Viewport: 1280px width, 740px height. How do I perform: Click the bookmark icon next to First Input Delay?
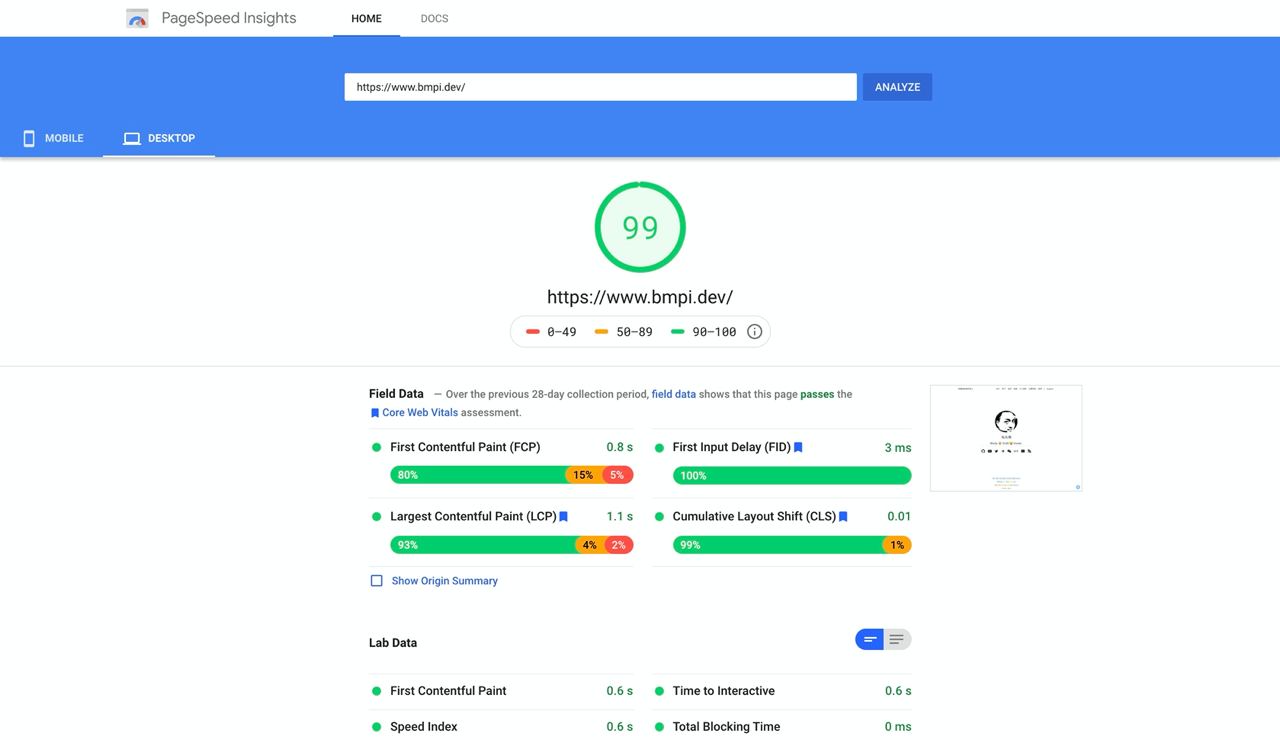[x=798, y=447]
